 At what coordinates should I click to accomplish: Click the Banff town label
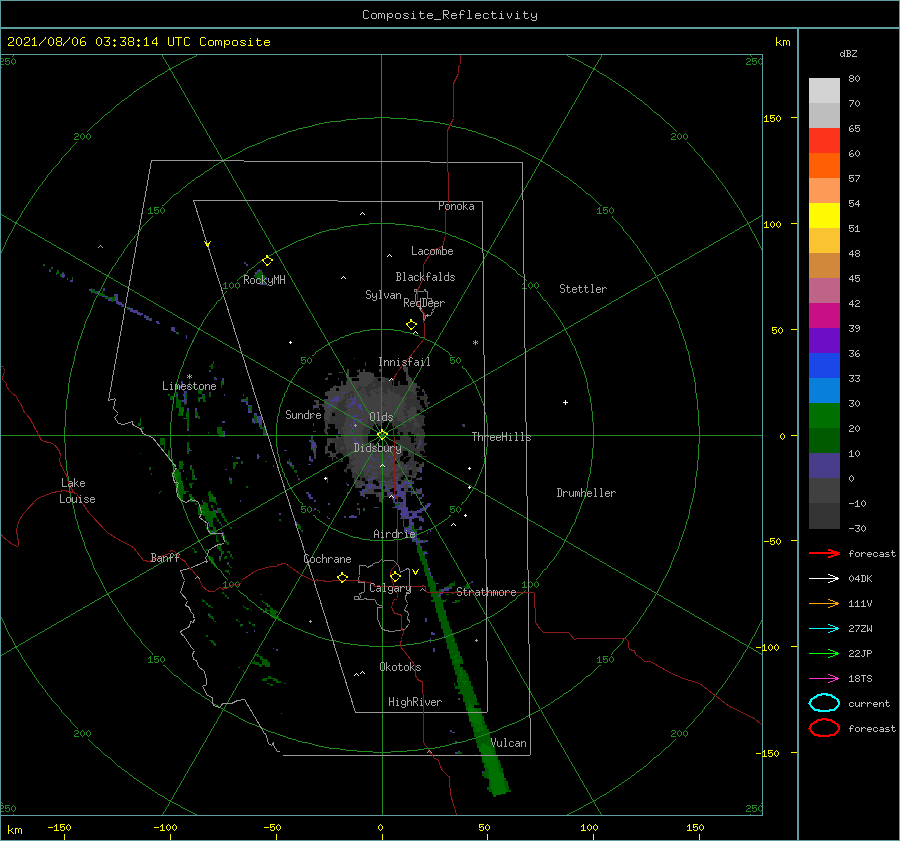pyautogui.click(x=165, y=557)
